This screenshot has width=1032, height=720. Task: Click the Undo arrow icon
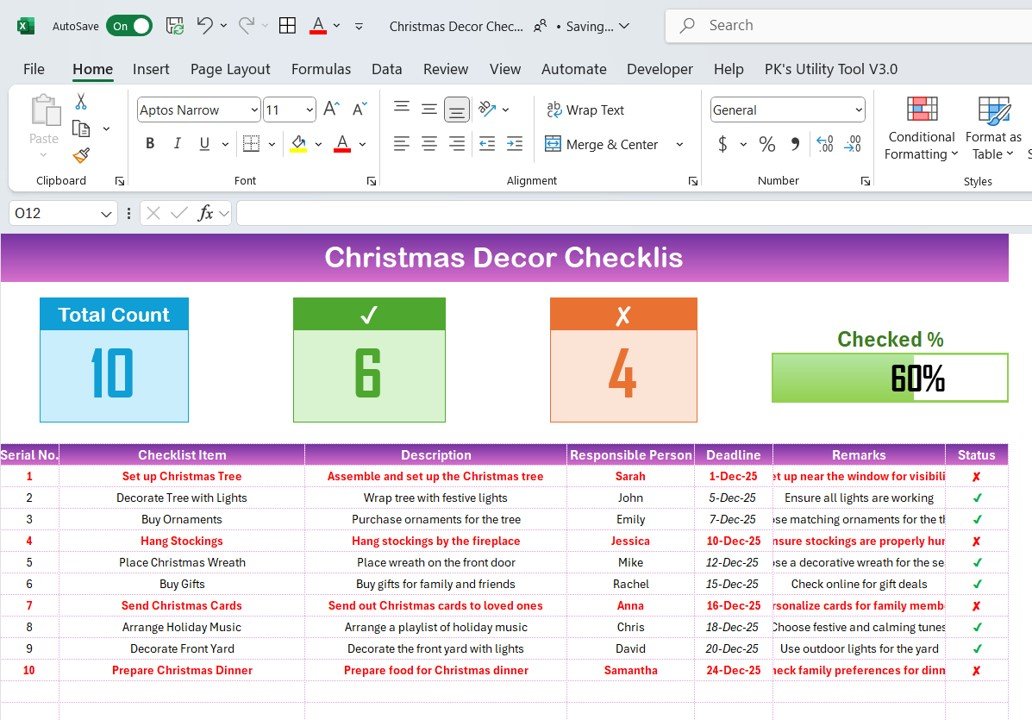(205, 26)
